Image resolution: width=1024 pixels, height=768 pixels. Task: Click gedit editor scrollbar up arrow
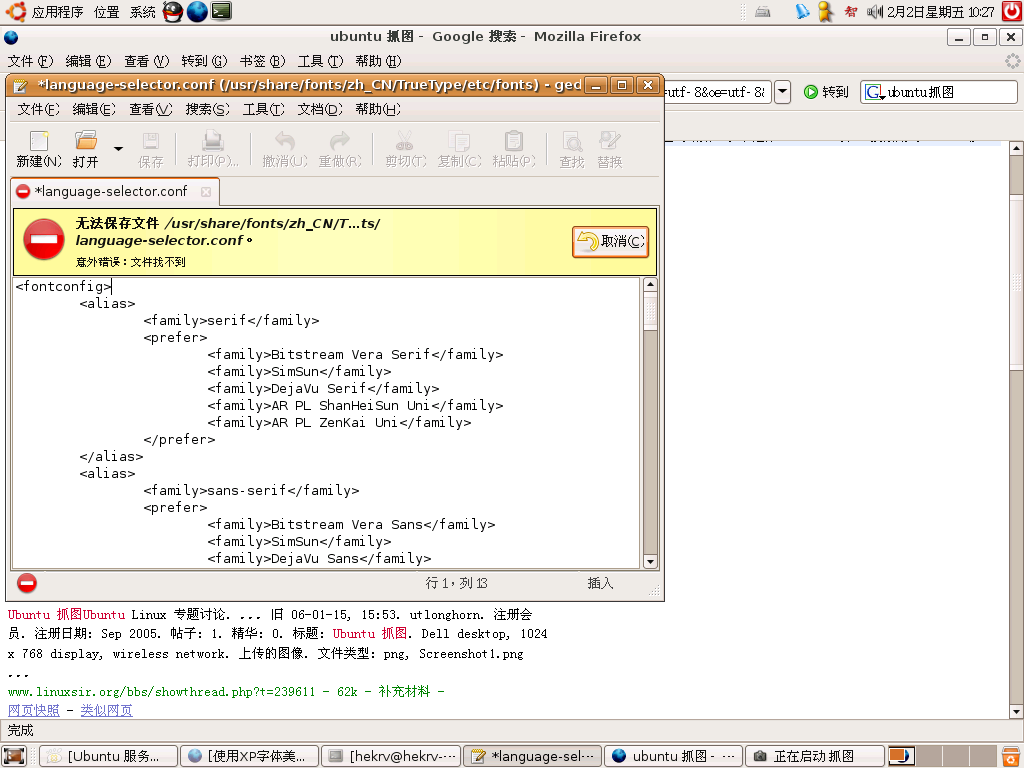(x=650, y=284)
